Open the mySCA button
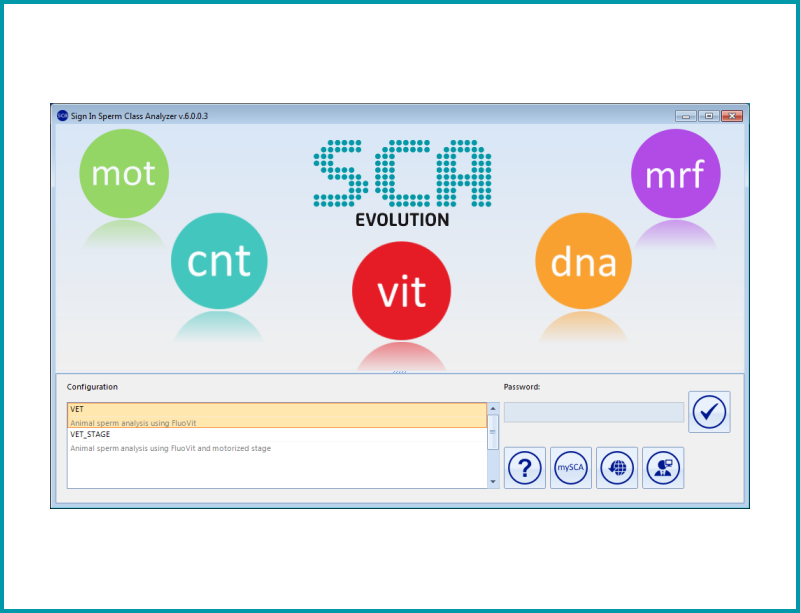Viewport: 800px width, 613px height. point(571,468)
